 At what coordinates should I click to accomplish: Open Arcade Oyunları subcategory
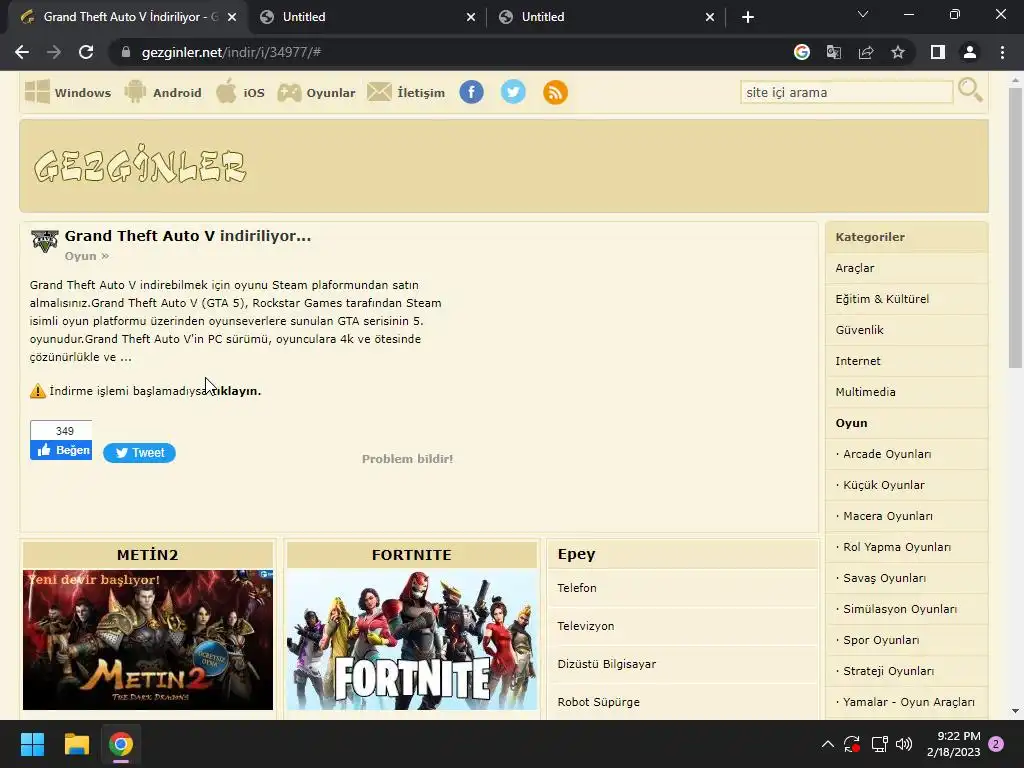(x=906, y=454)
